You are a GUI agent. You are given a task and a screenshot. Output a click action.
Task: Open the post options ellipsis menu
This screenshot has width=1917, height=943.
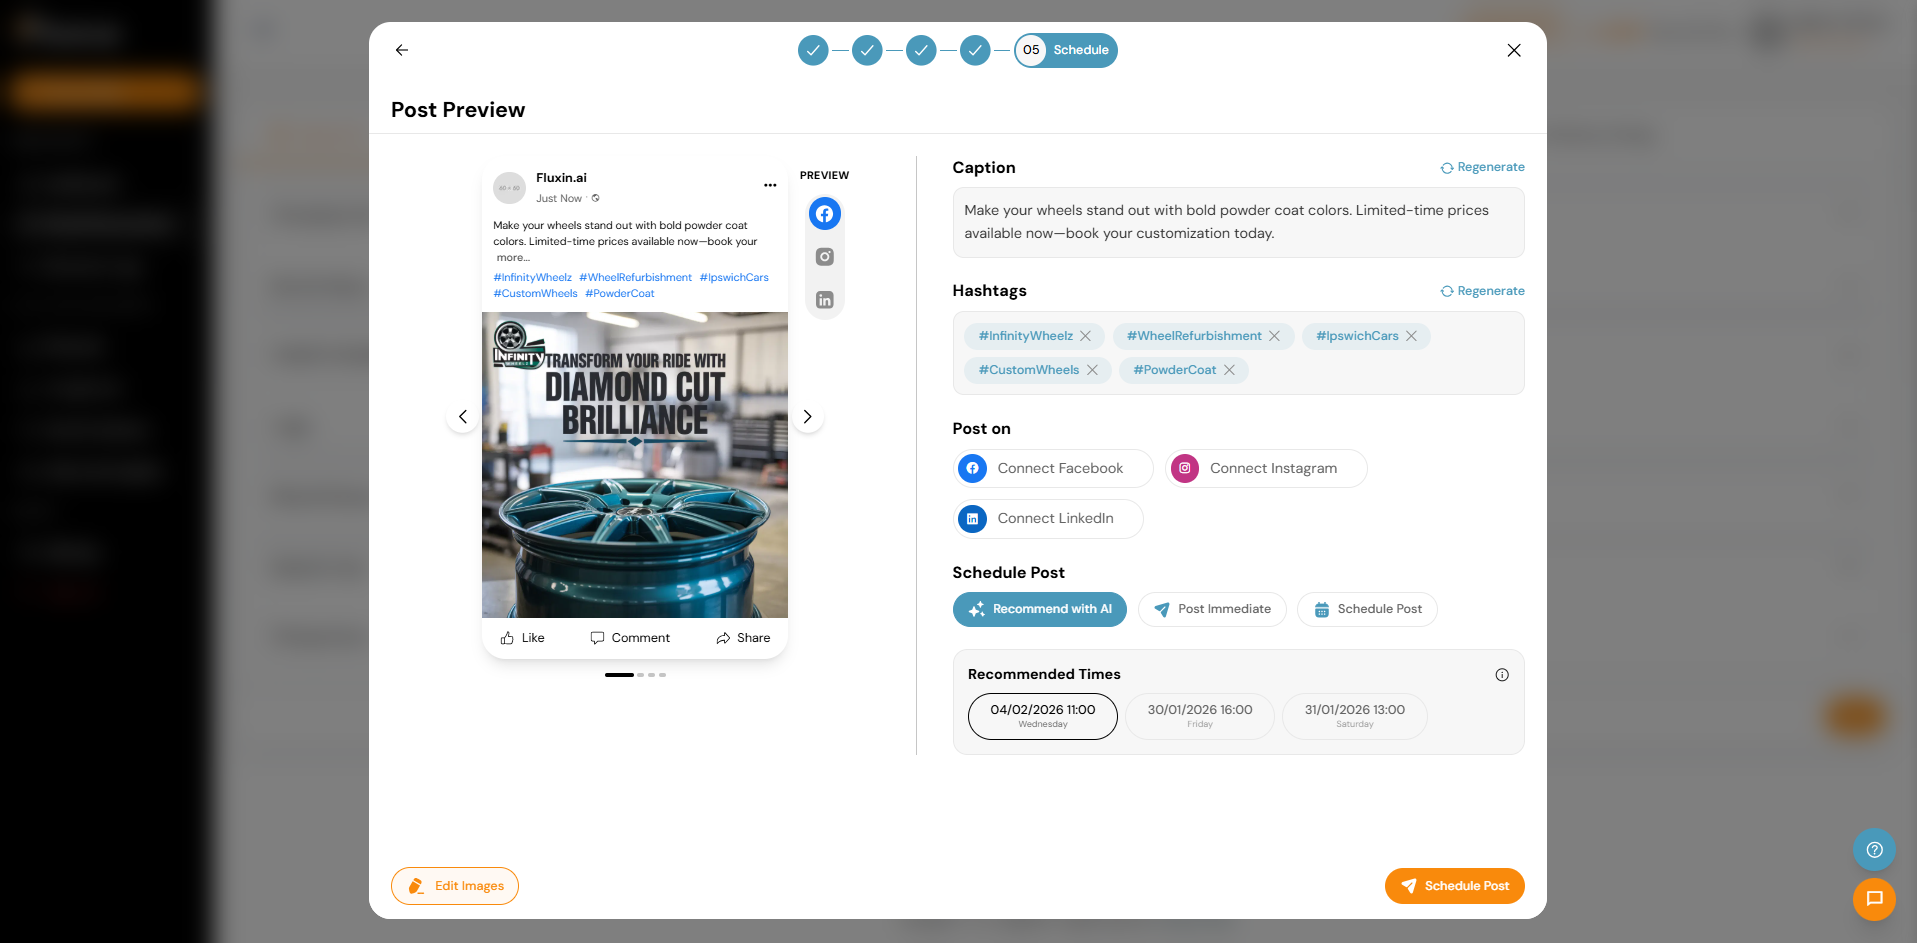click(770, 185)
